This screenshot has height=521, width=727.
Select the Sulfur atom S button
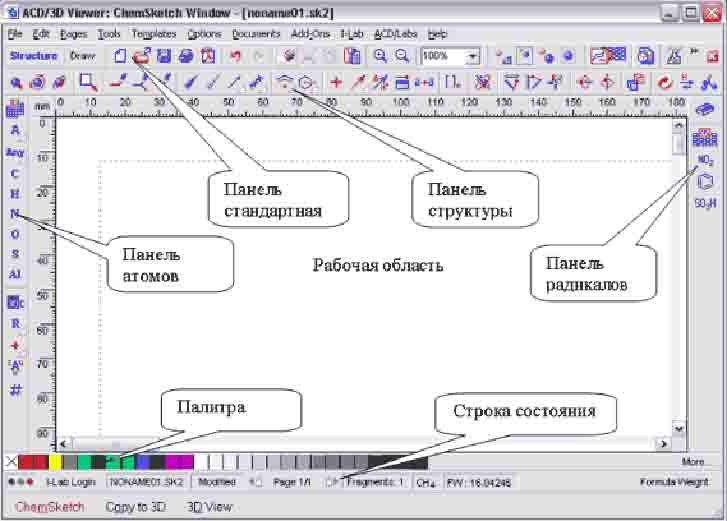point(15,254)
